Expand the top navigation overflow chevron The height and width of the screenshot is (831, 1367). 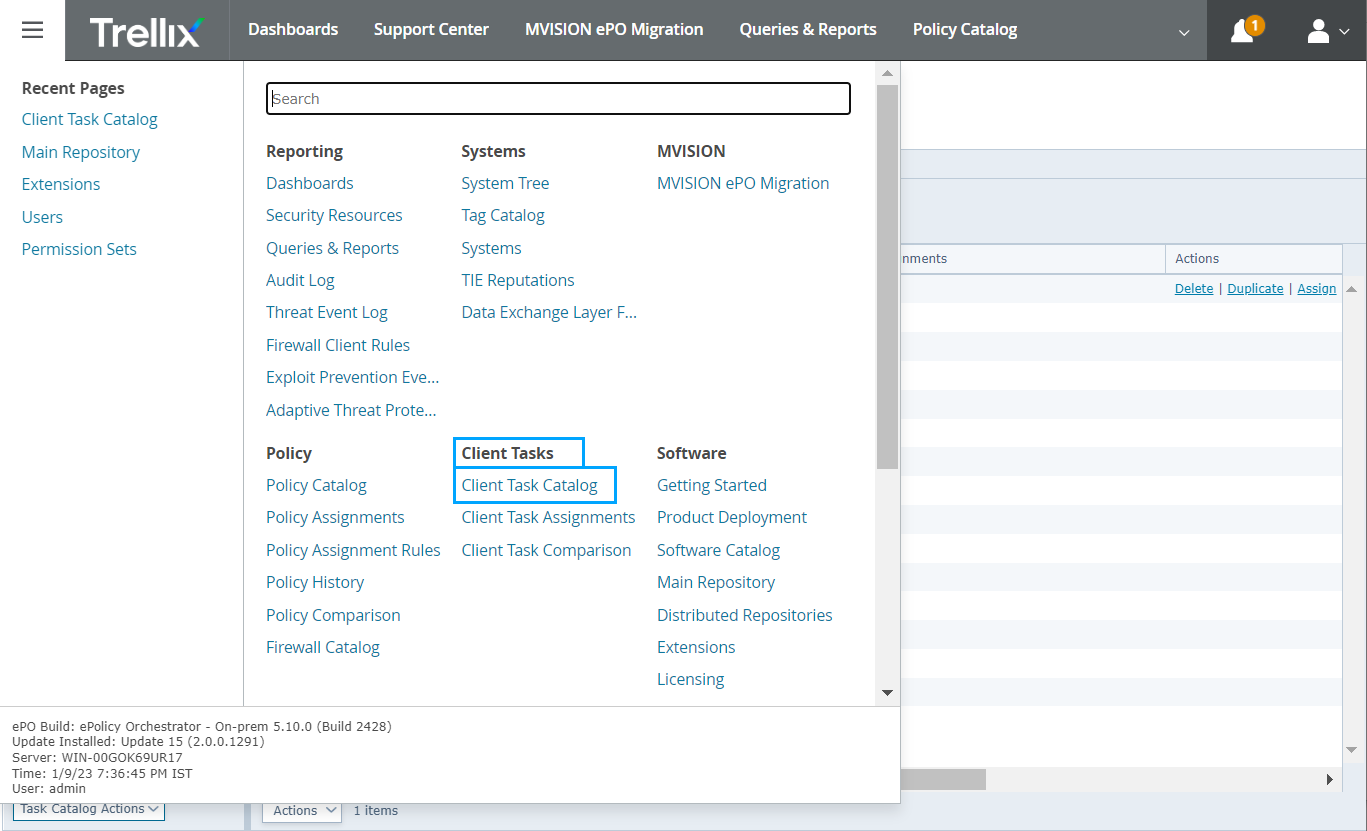pyautogui.click(x=1184, y=33)
